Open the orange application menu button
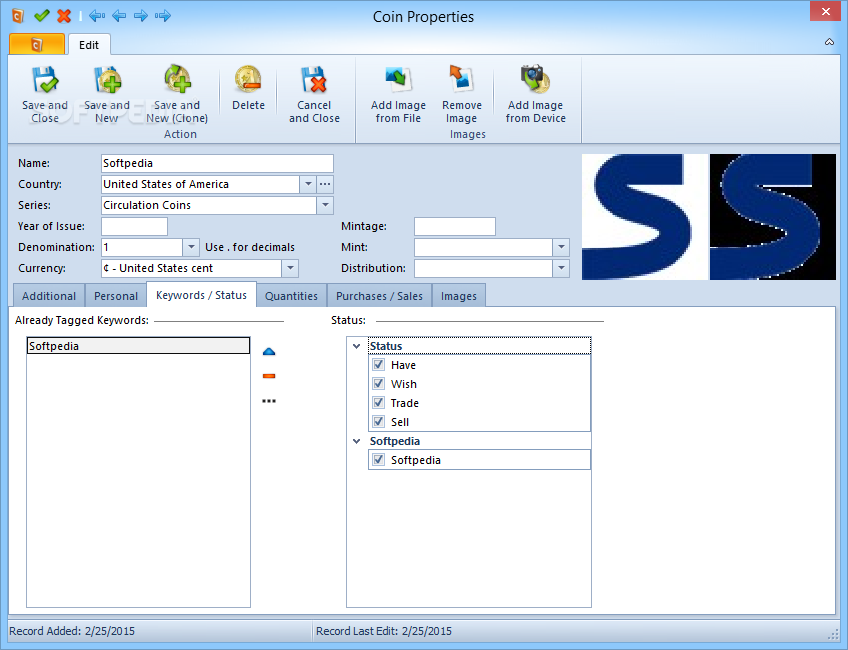 [37, 44]
